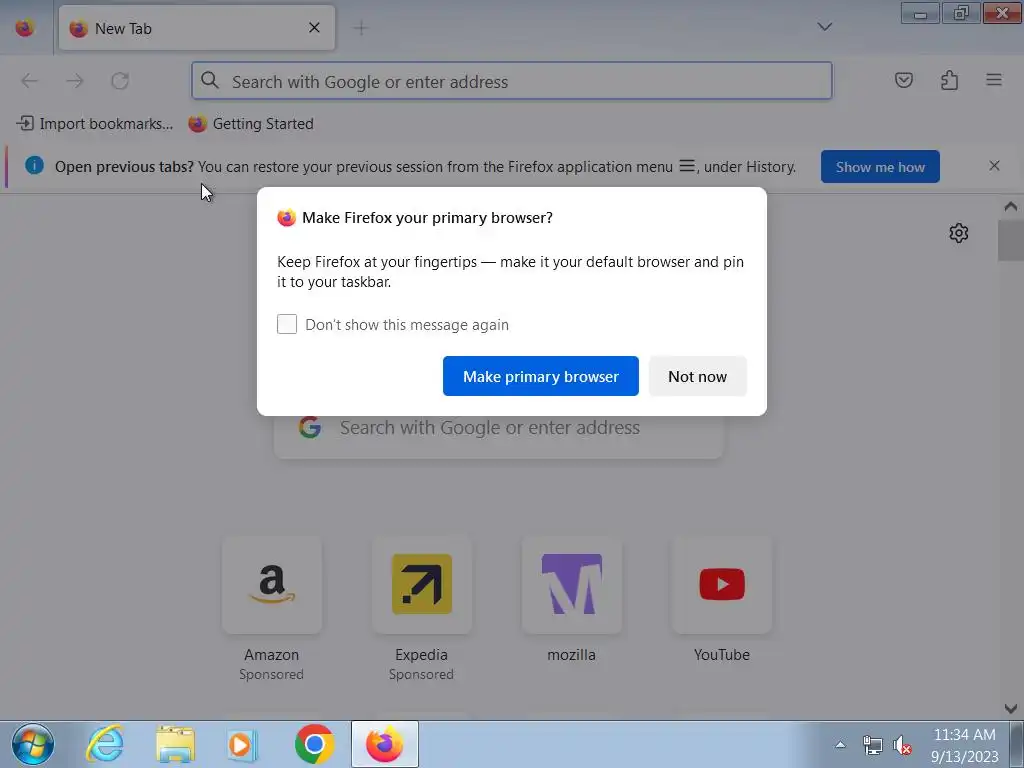
Task: Choose Not now in the dialog
Action: tap(697, 376)
